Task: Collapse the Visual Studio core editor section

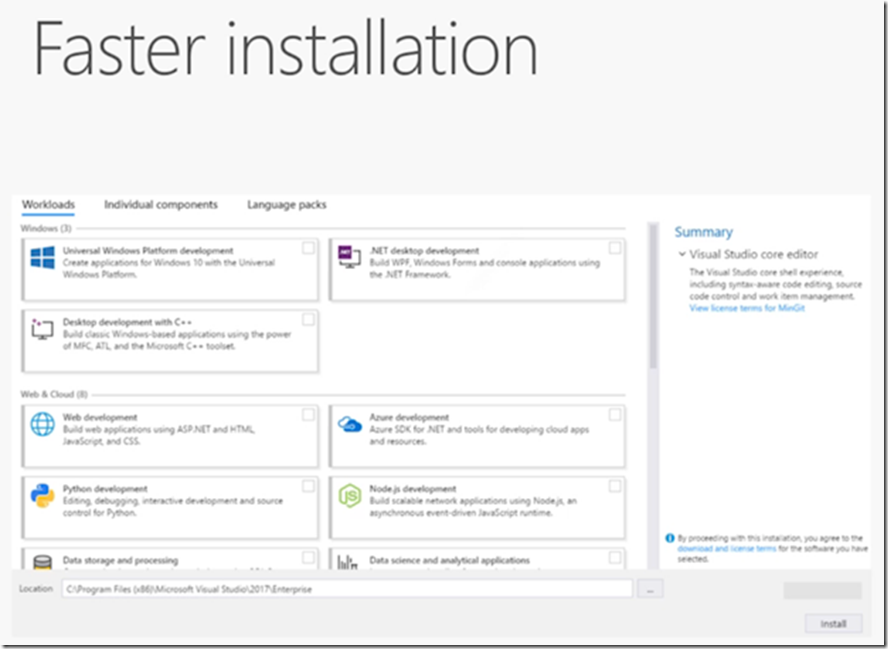Action: (x=682, y=254)
